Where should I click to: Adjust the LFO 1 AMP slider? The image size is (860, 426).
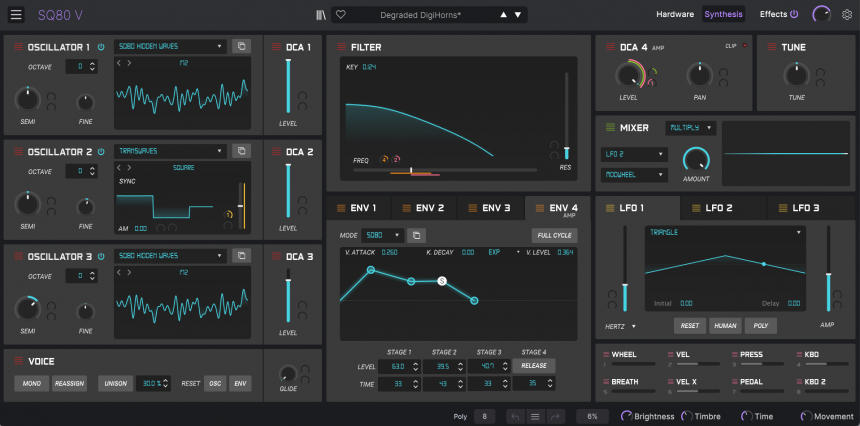click(829, 269)
